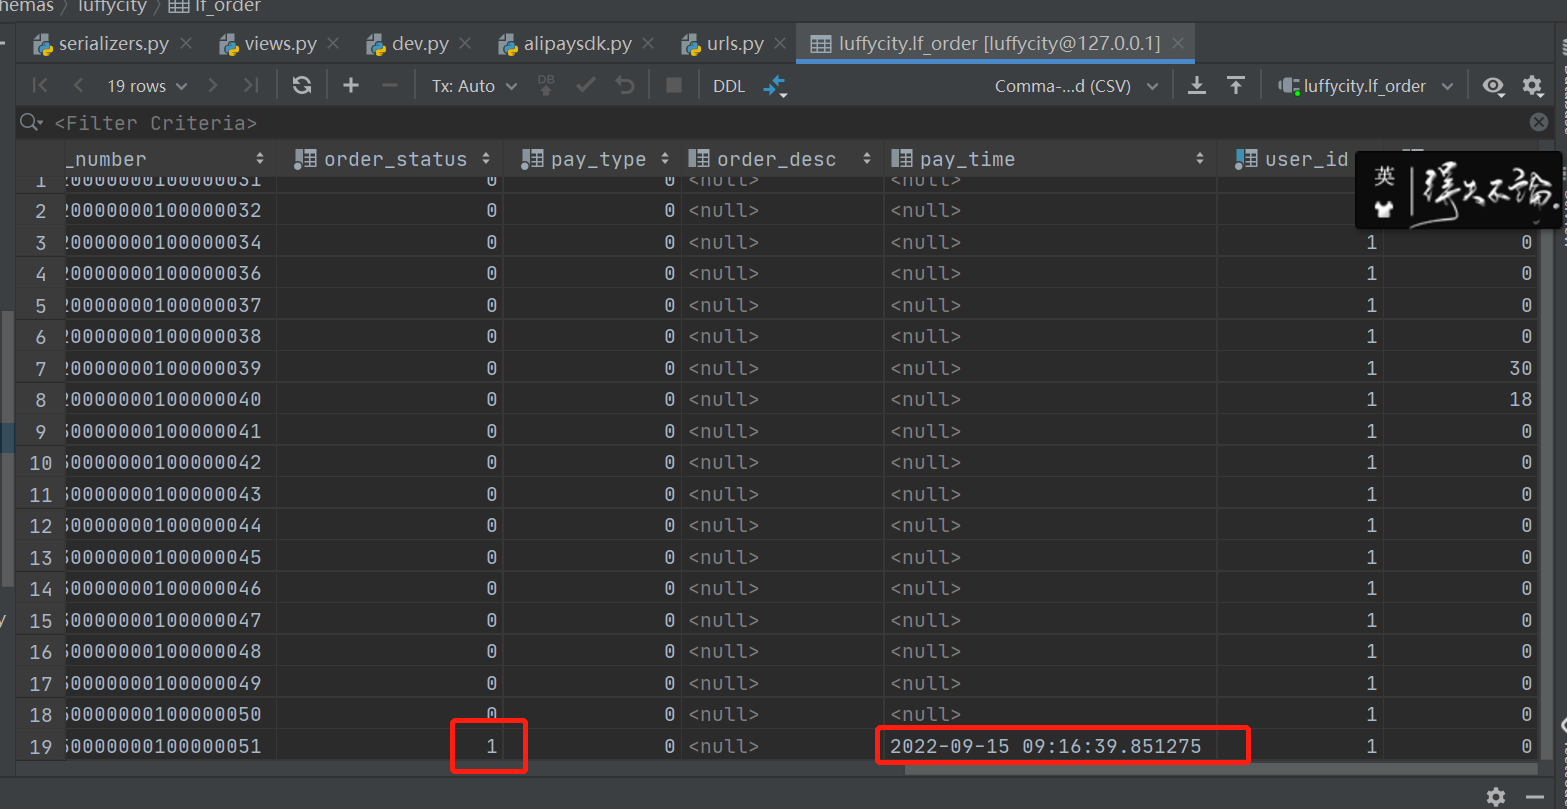
Task: Open bottom panel gear settings icon
Action: tap(1496, 796)
